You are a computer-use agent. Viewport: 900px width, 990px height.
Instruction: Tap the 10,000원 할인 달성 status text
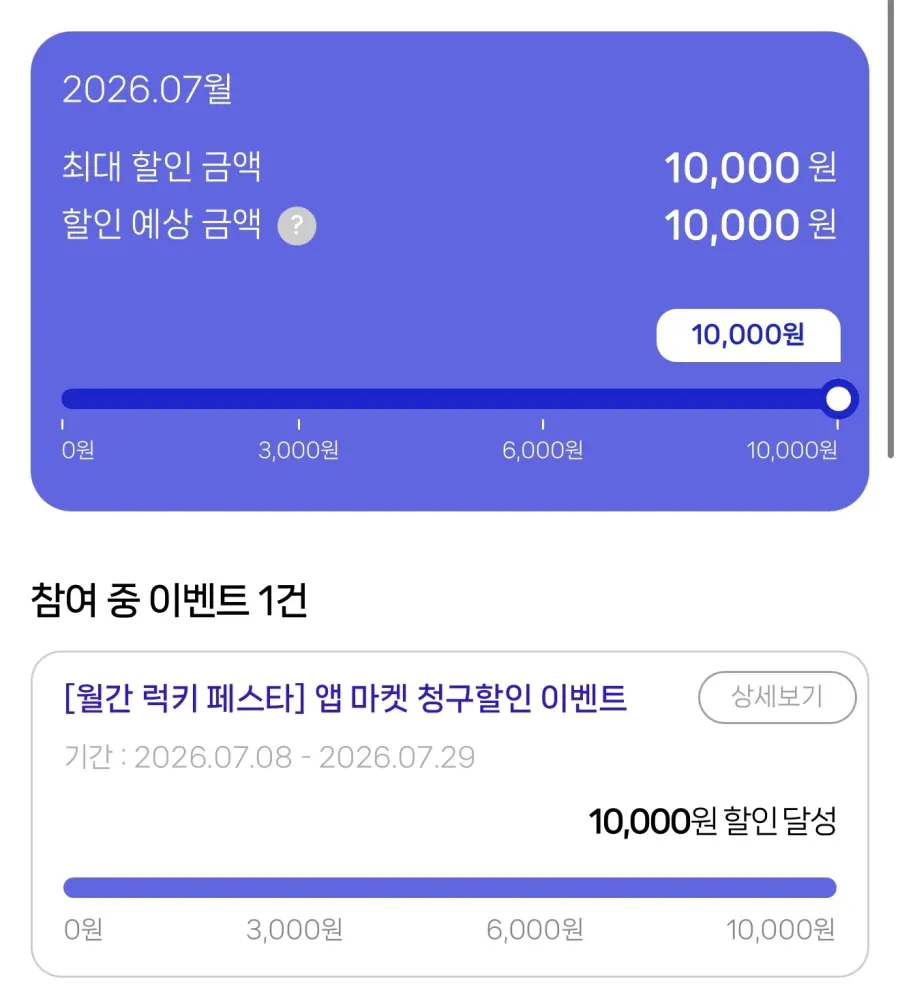pyautogui.click(x=712, y=821)
